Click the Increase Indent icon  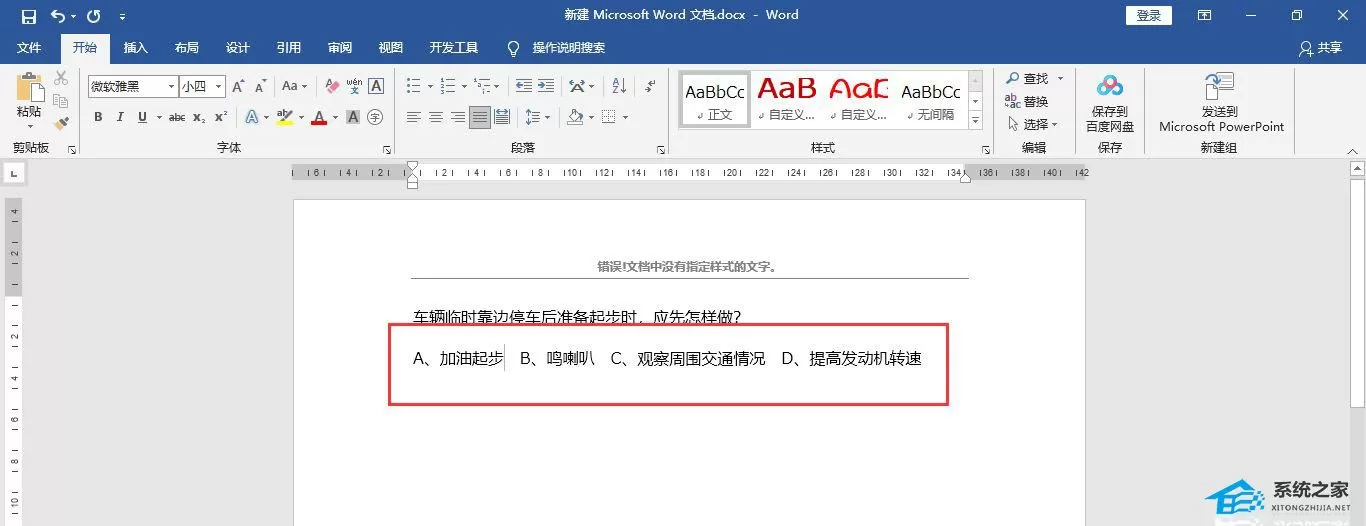(546, 87)
